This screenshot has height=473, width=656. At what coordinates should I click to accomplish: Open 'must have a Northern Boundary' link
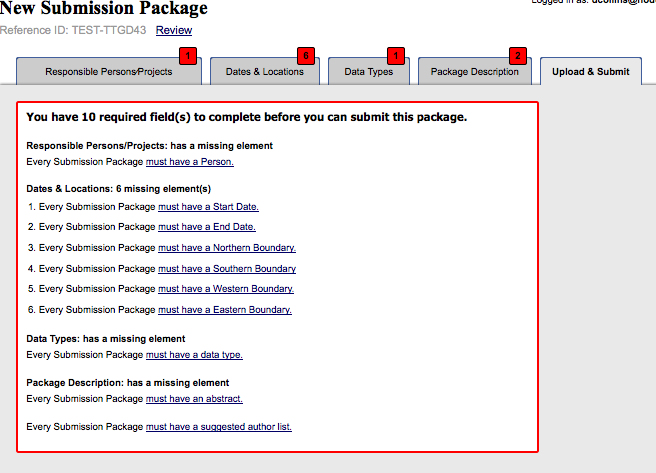coord(227,248)
